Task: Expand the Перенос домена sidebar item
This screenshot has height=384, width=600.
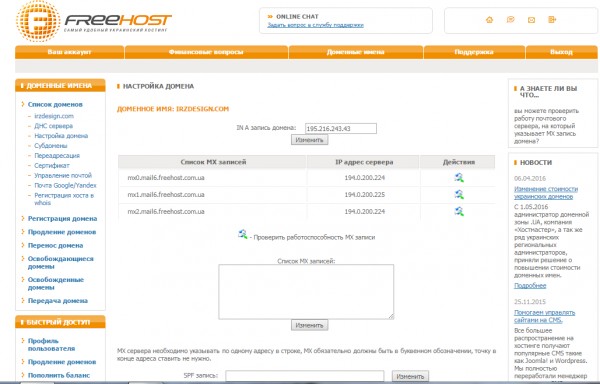Action: click(55, 246)
